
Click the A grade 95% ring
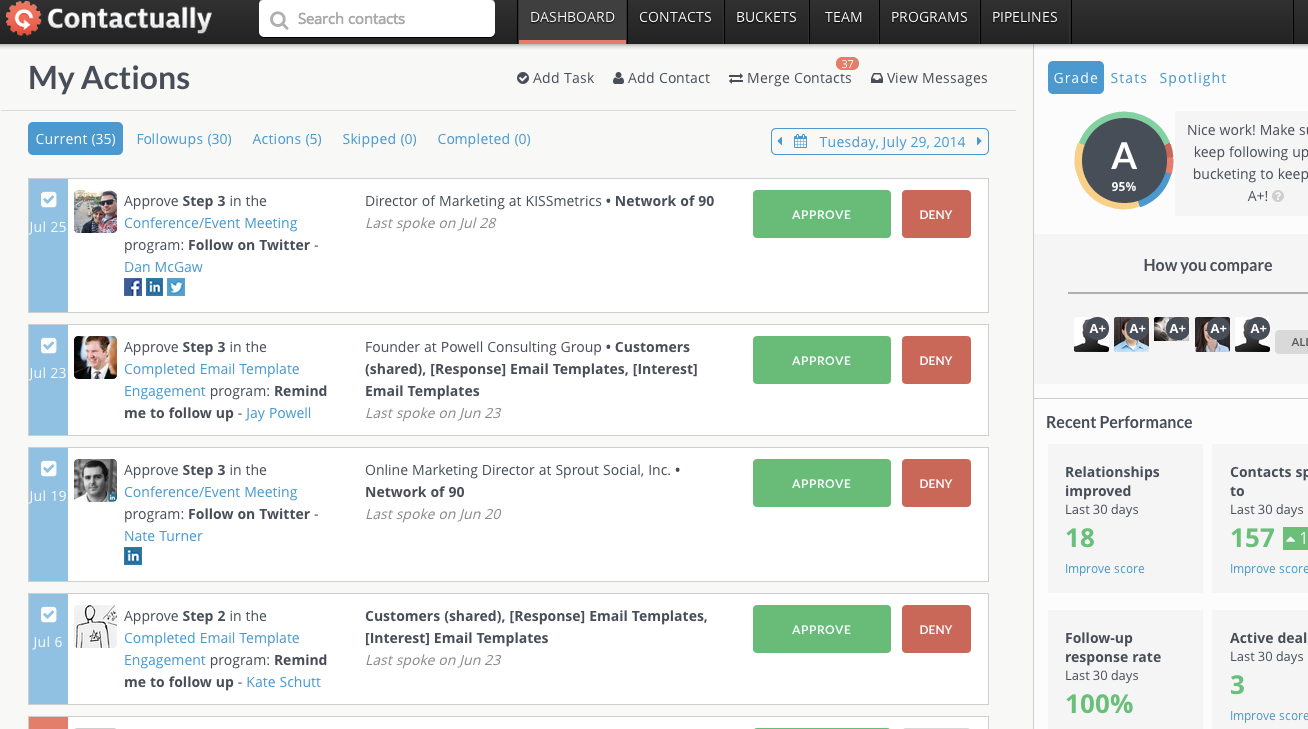[x=1124, y=159]
